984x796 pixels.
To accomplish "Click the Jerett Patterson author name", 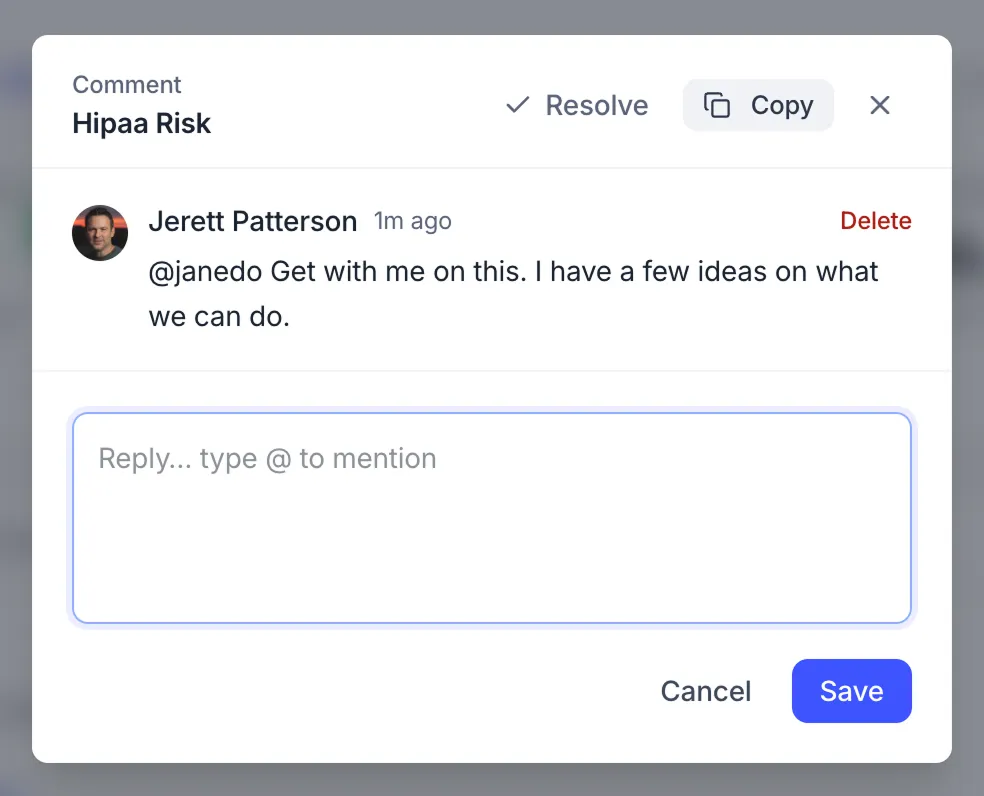I will point(253,222).
